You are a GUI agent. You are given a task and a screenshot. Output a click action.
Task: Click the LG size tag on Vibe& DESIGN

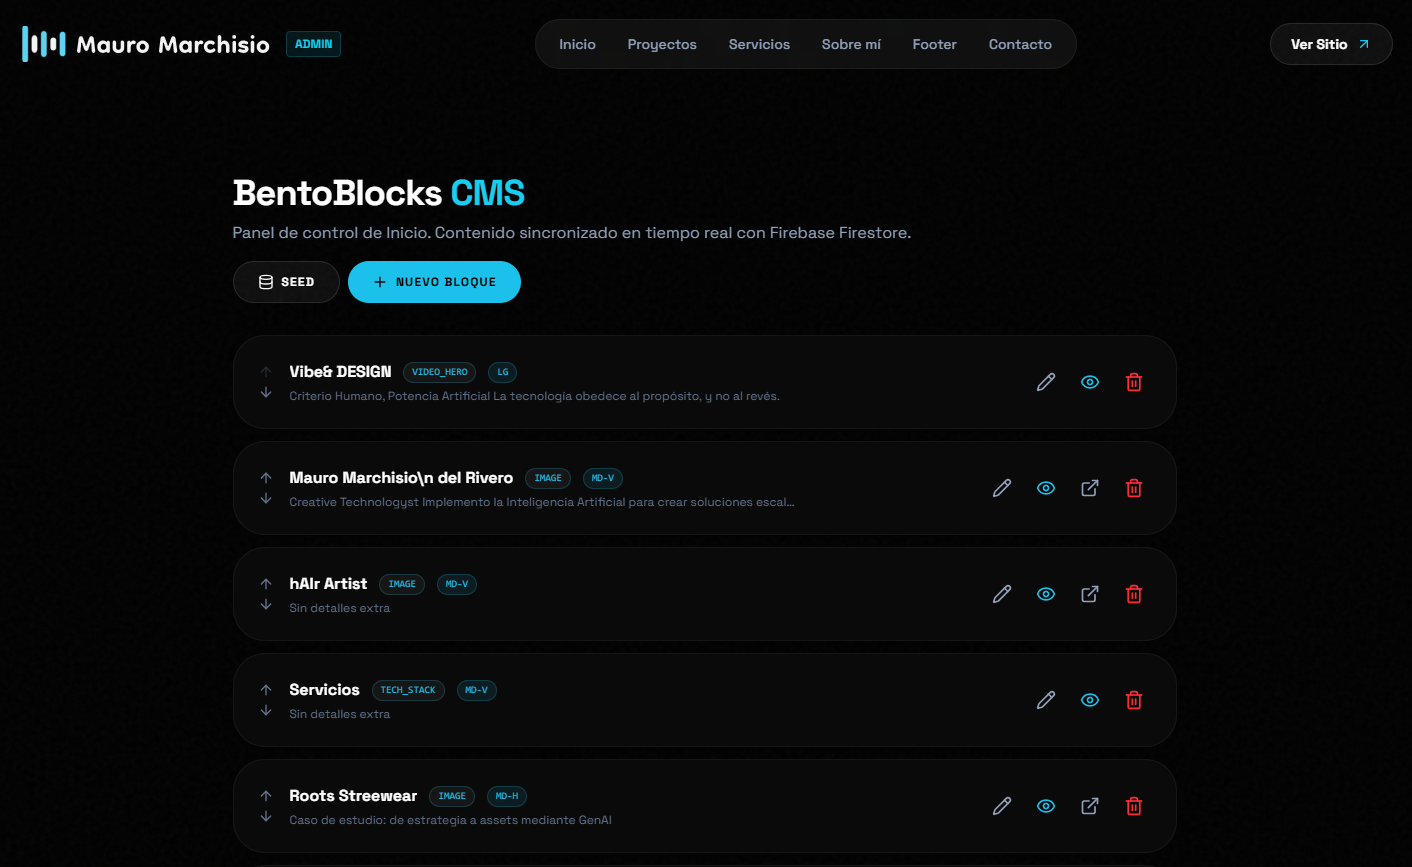(x=503, y=372)
